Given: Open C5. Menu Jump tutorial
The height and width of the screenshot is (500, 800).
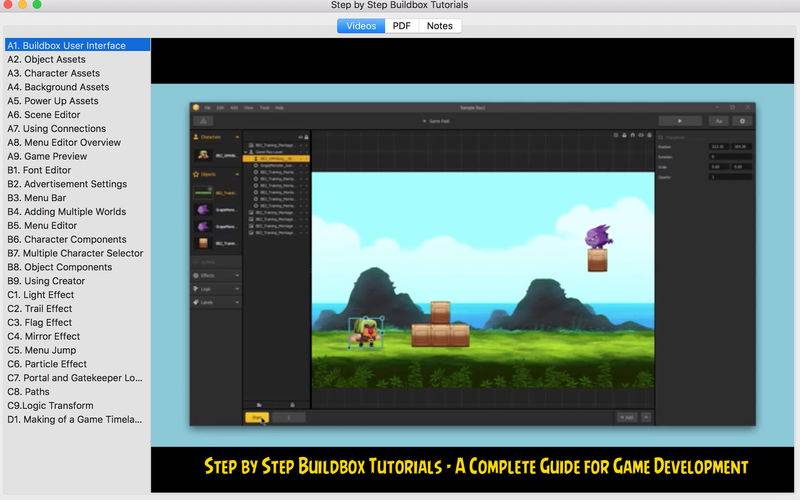Looking at the screenshot, I should (x=78, y=350).
